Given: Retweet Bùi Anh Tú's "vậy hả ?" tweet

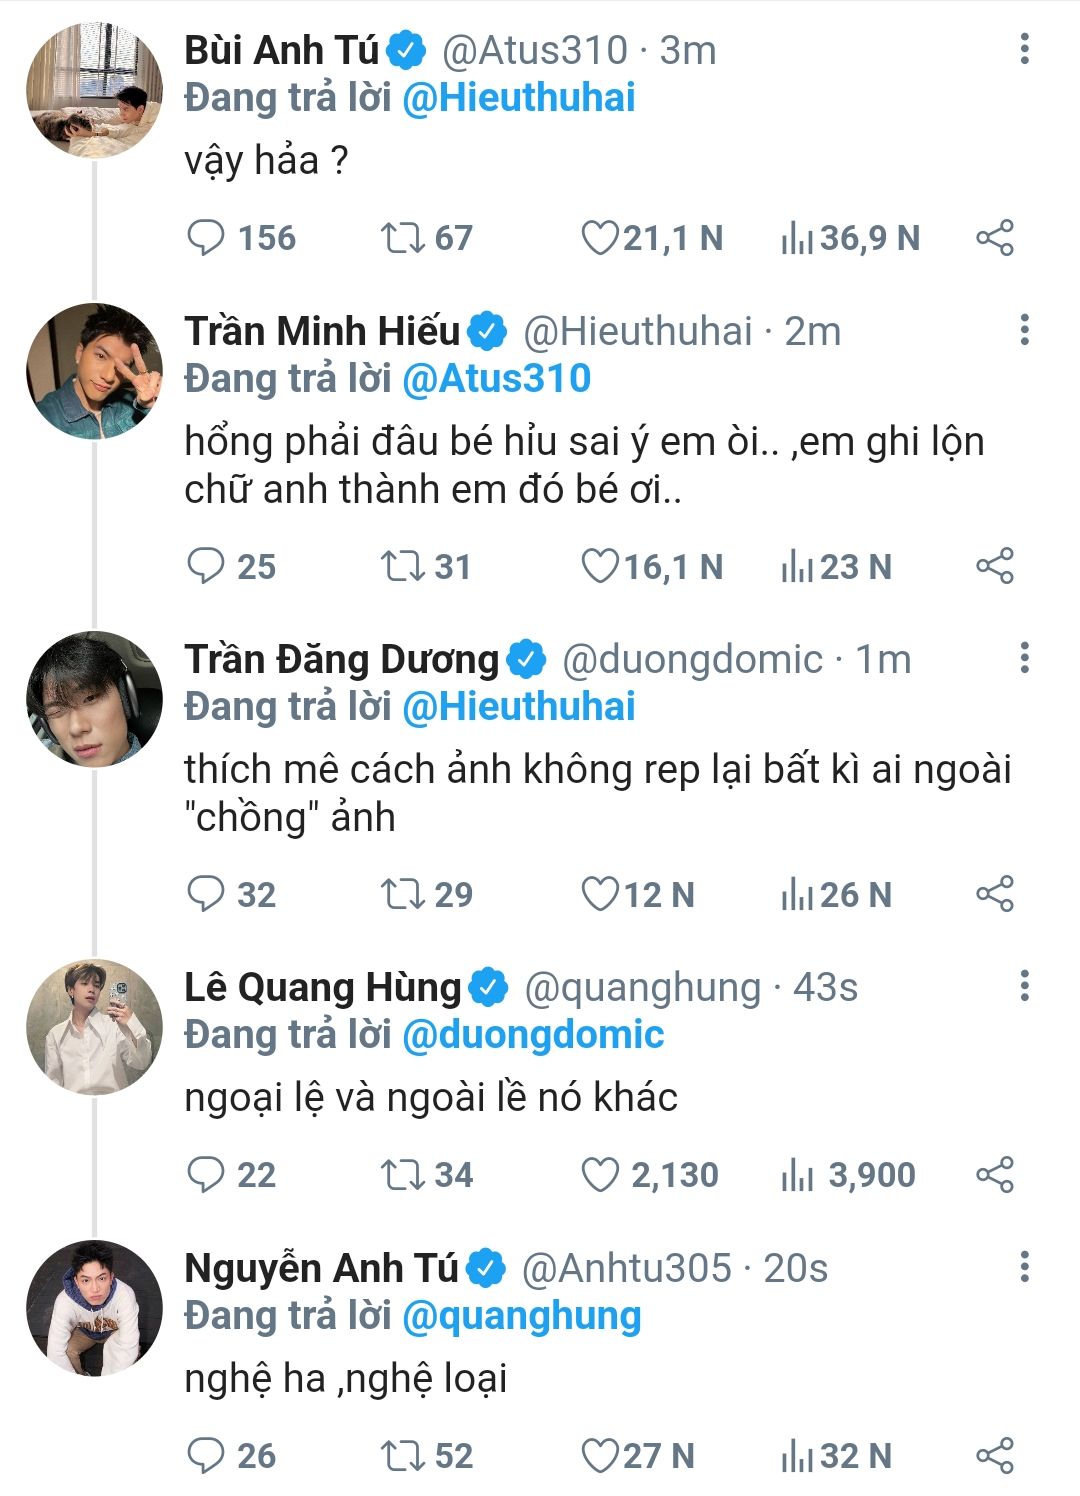Looking at the screenshot, I should coord(402,238).
